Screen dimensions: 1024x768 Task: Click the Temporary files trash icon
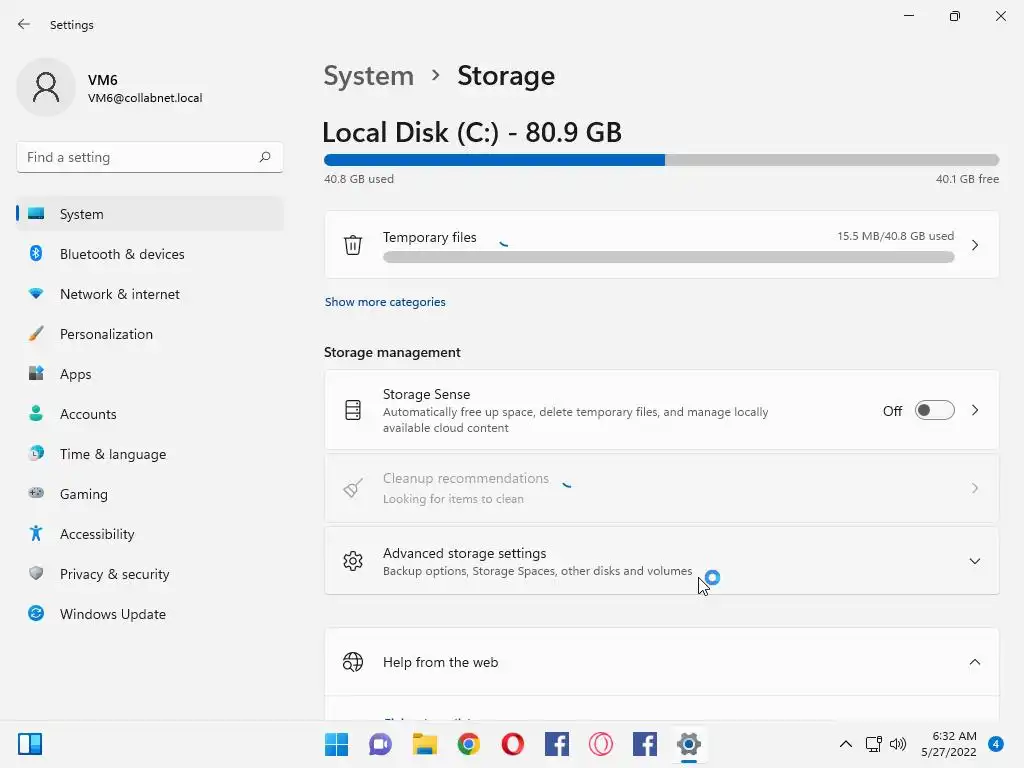click(x=353, y=245)
